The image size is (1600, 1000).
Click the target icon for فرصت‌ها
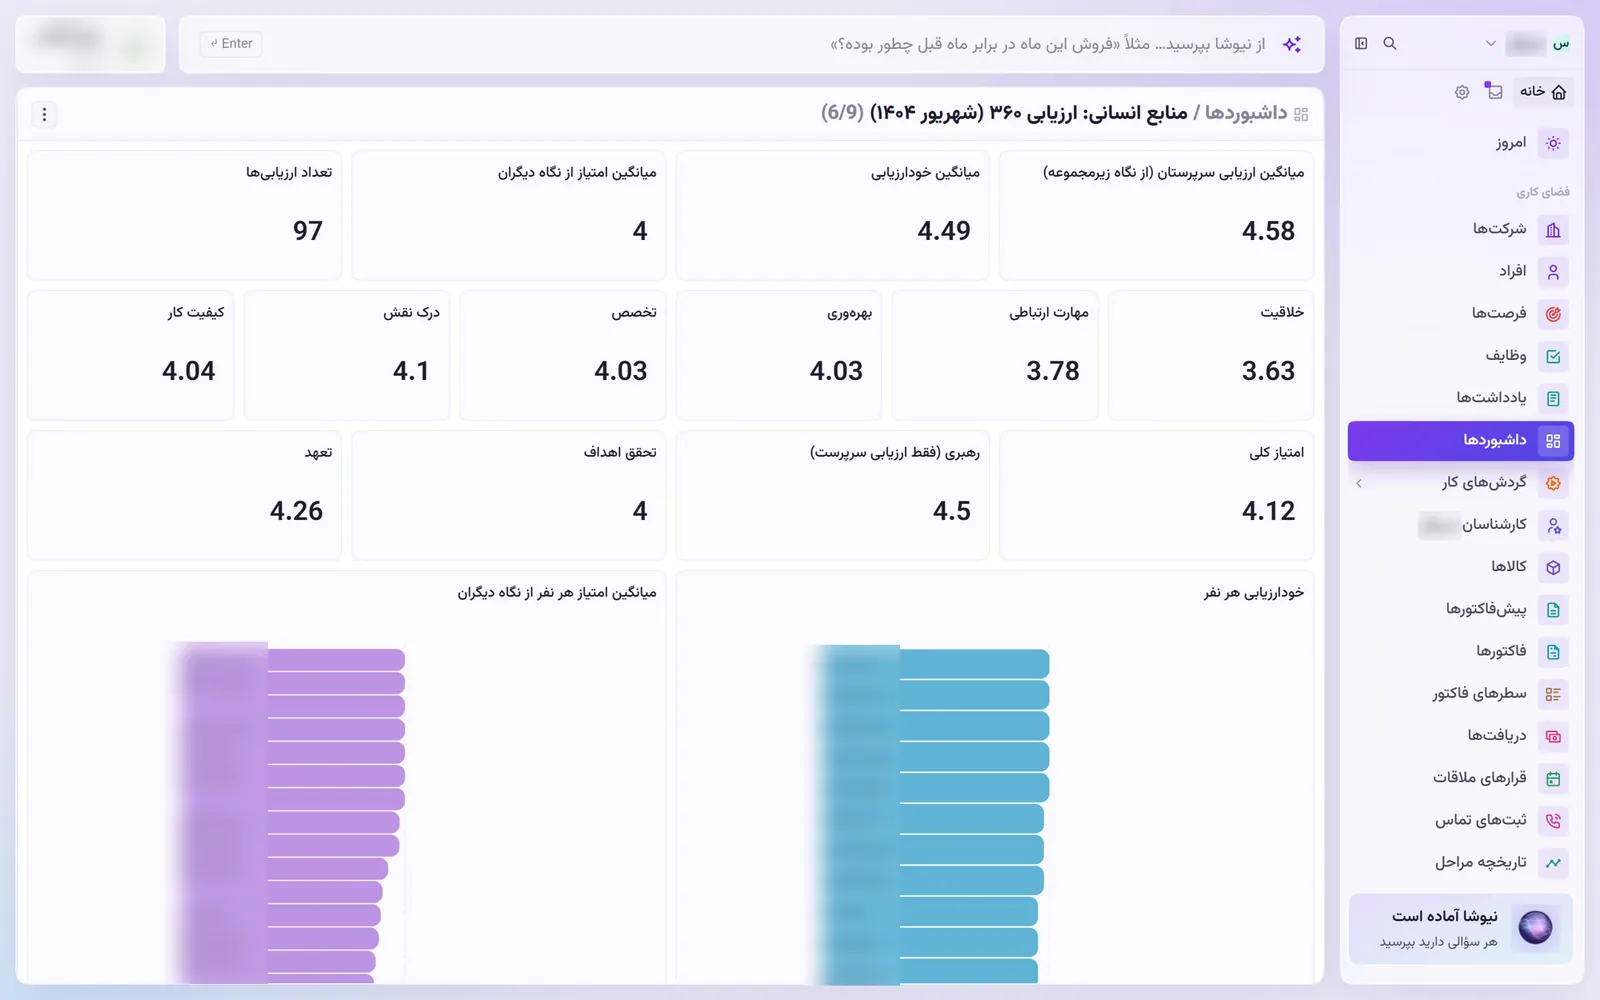click(1553, 314)
